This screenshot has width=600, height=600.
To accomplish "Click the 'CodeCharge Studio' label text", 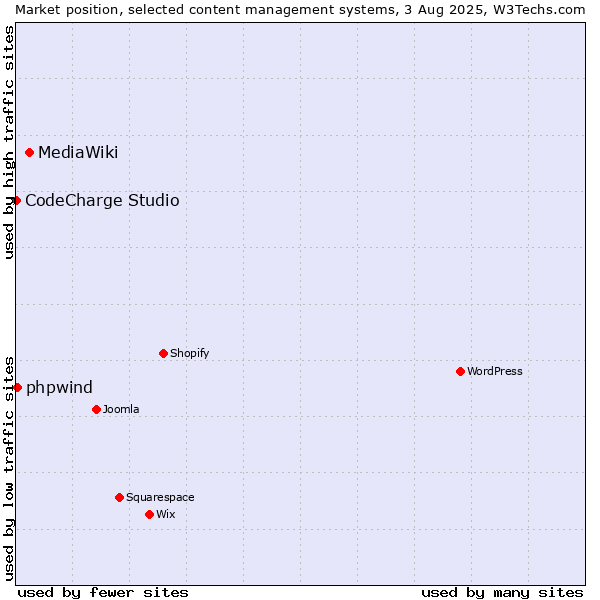I will click(102, 201).
